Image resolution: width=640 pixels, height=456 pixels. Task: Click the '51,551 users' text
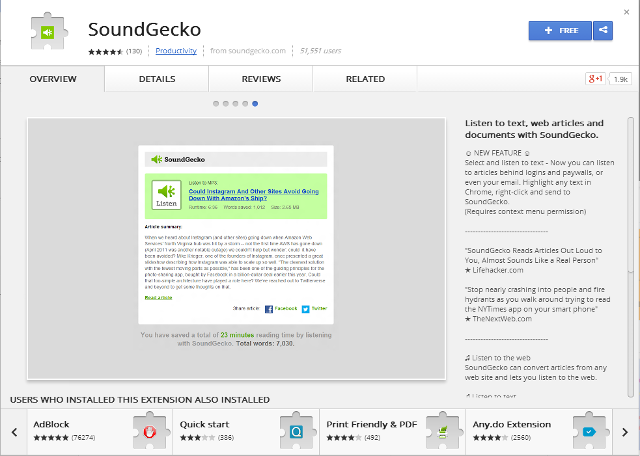click(x=320, y=51)
